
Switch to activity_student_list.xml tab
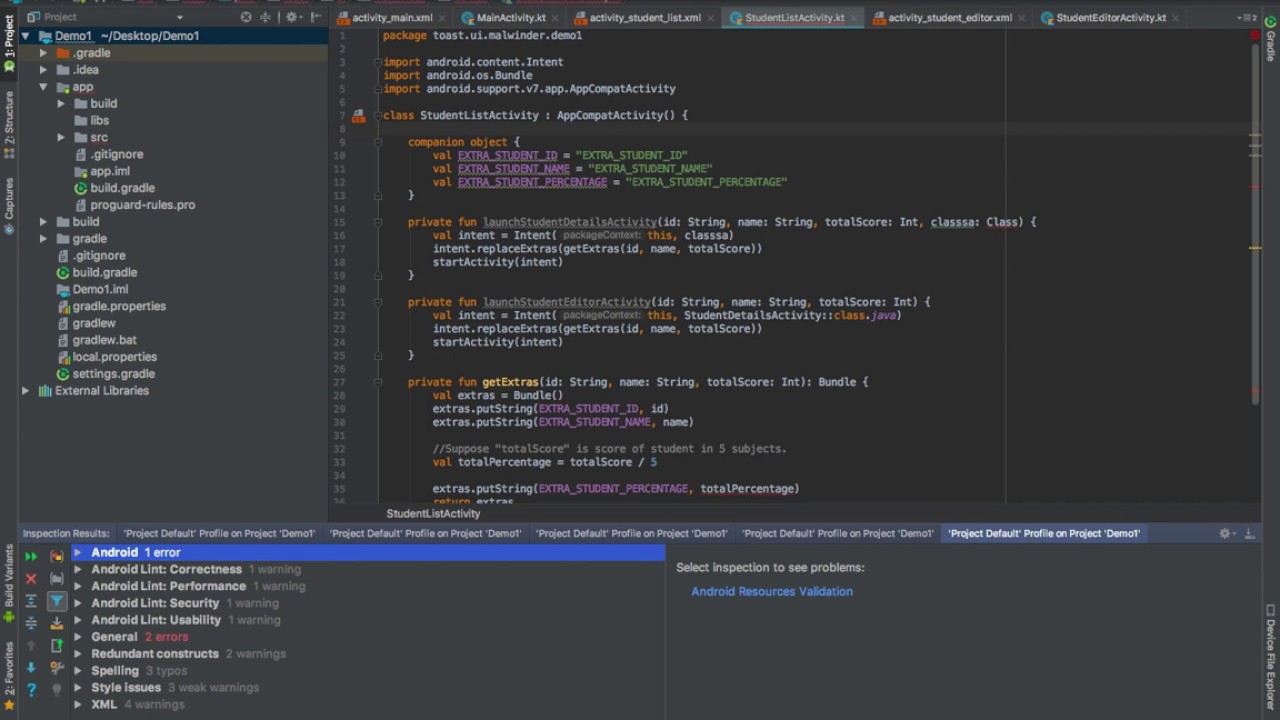coord(644,18)
